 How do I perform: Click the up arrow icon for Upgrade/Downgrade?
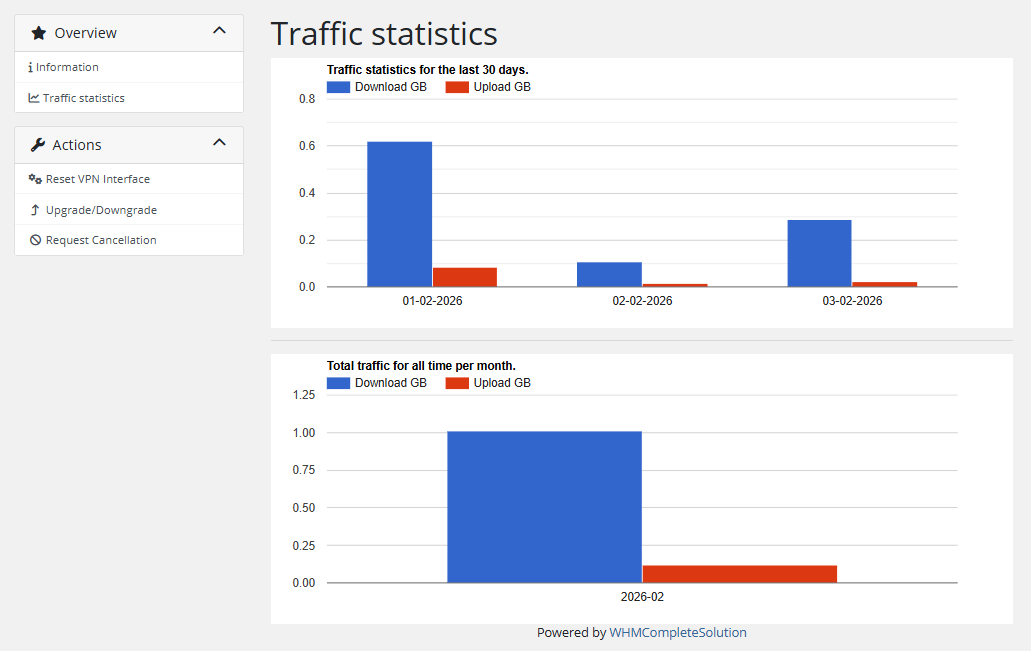(x=35, y=210)
